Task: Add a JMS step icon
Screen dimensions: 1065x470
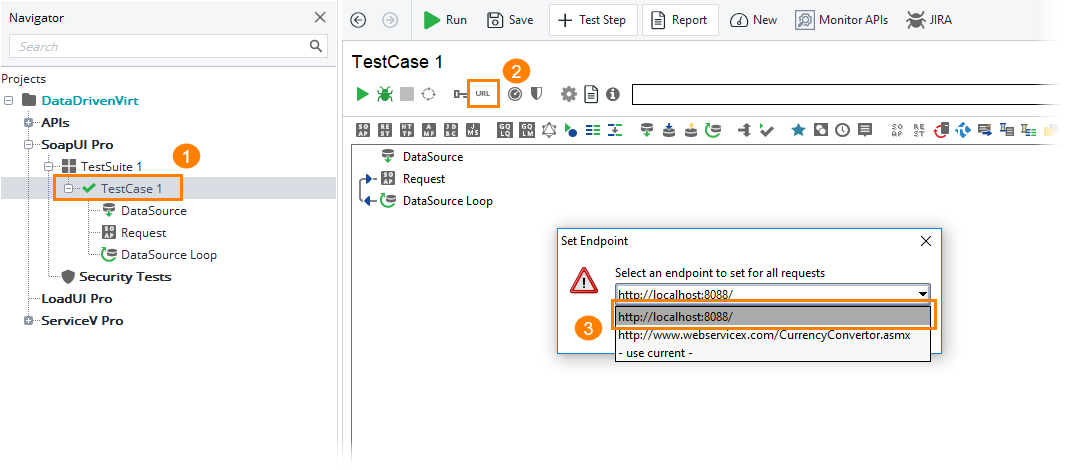Action: pos(472,130)
